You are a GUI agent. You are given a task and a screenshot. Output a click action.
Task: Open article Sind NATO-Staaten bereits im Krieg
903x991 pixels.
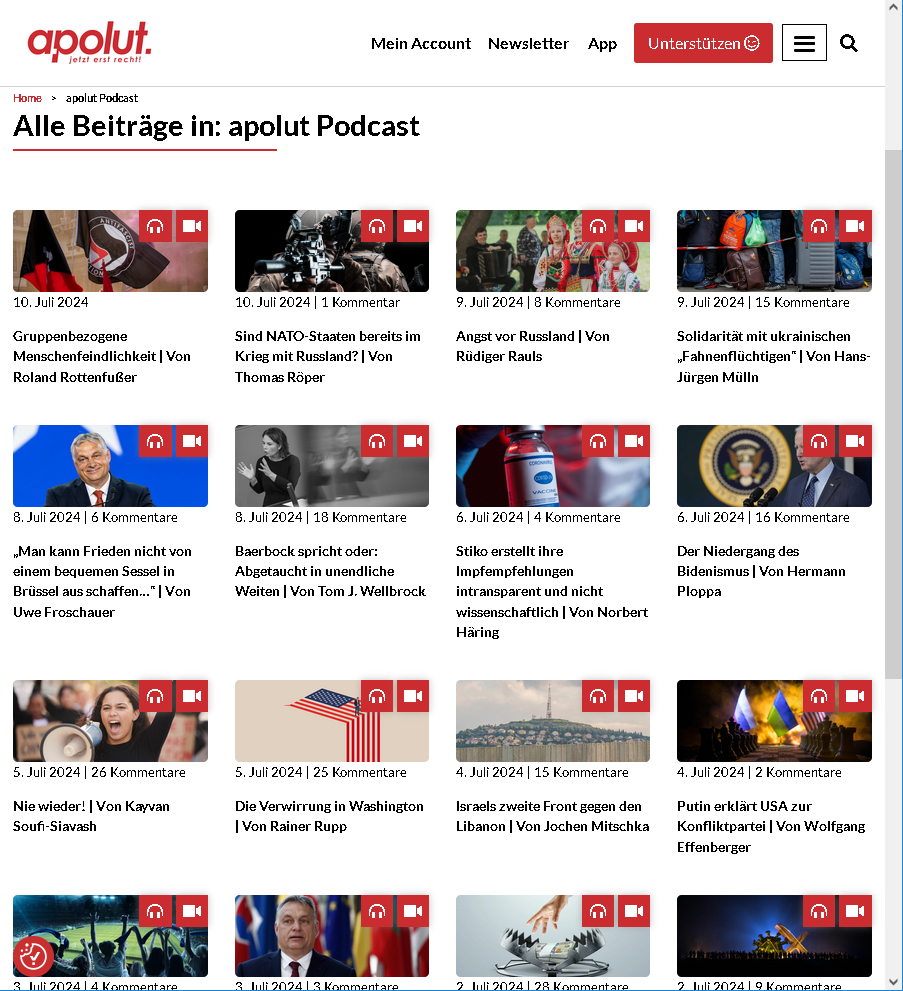point(327,356)
